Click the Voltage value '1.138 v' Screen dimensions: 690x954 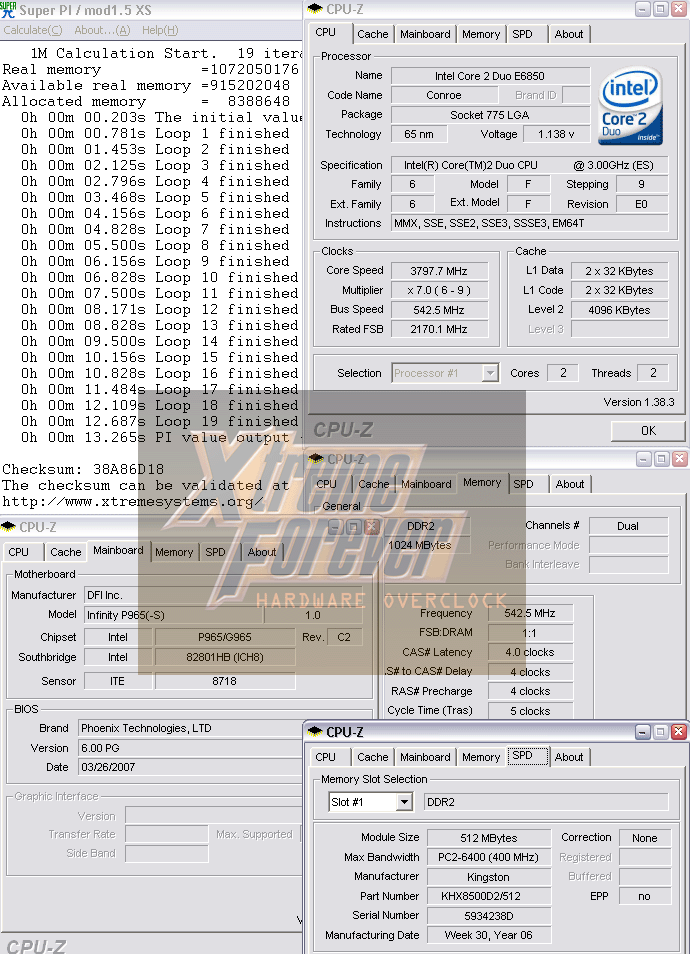pyautogui.click(x=556, y=134)
